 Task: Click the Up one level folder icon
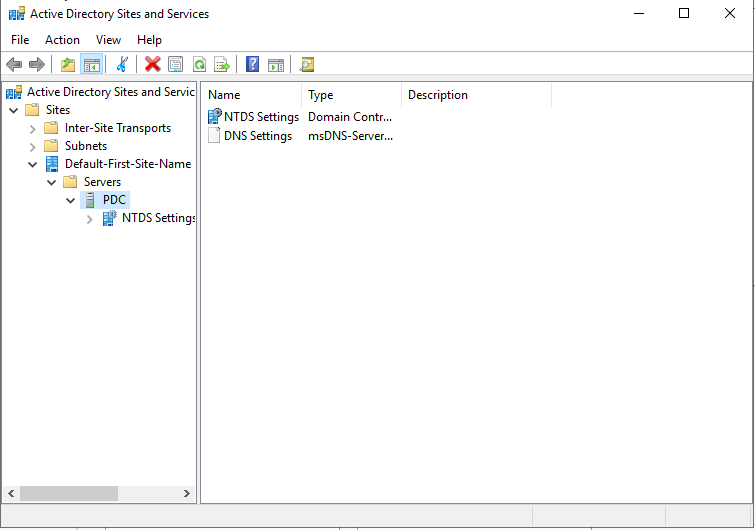click(x=68, y=64)
